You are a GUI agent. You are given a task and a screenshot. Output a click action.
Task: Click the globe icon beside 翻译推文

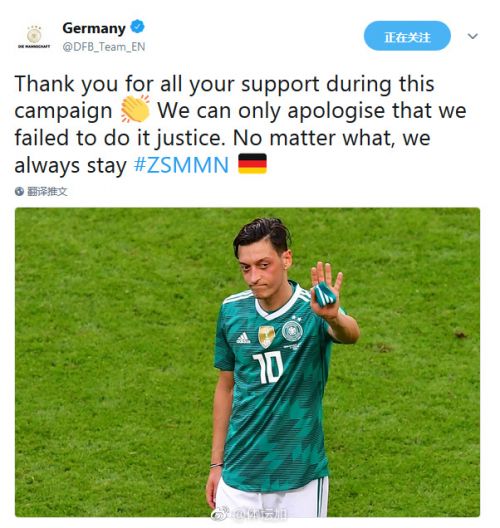click(x=19, y=191)
